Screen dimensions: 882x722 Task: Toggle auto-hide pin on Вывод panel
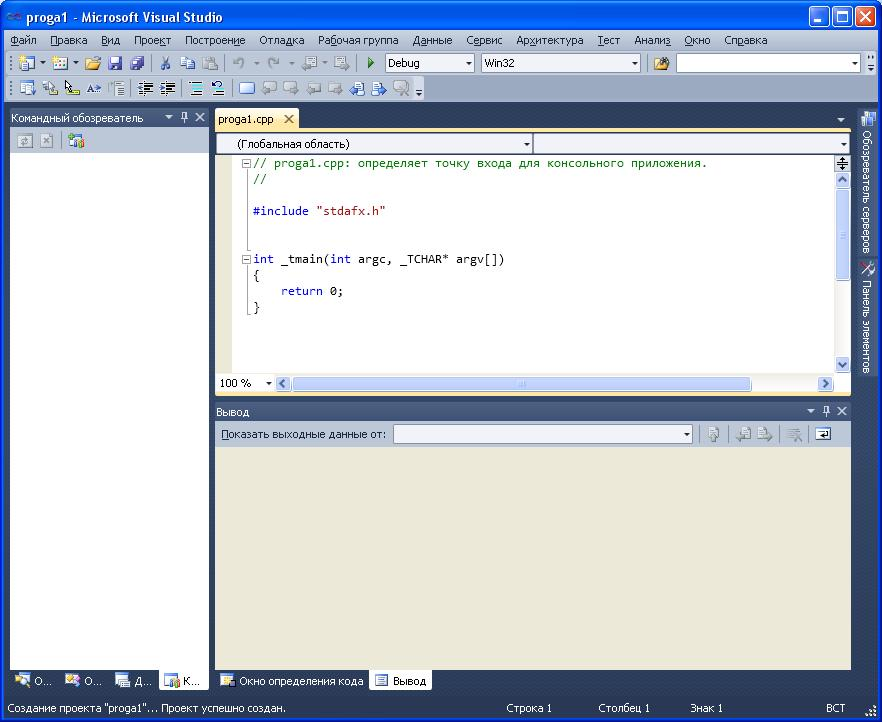tap(826, 411)
